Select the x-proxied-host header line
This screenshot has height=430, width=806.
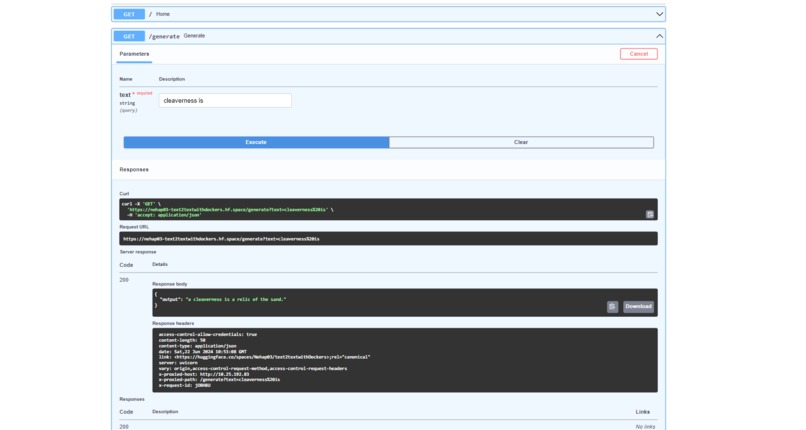coord(204,374)
